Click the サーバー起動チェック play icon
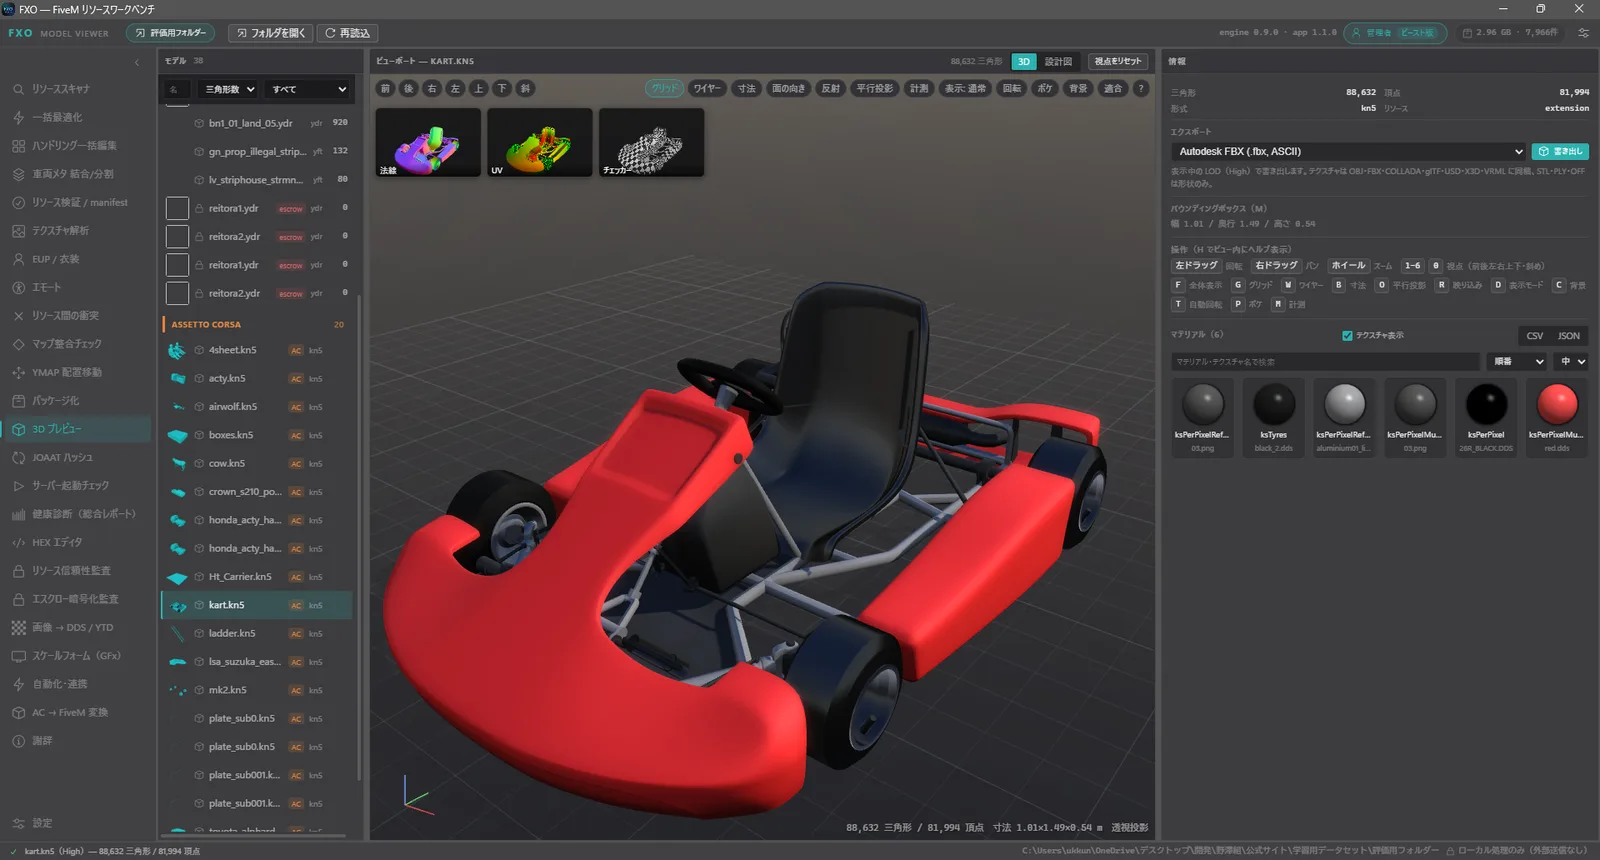This screenshot has height=860, width=1600. [18, 486]
